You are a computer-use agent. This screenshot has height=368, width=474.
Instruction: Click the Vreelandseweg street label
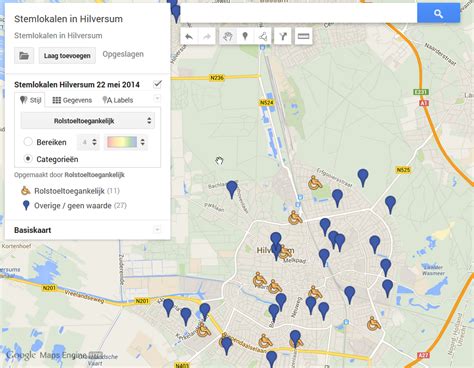[x=84, y=296]
